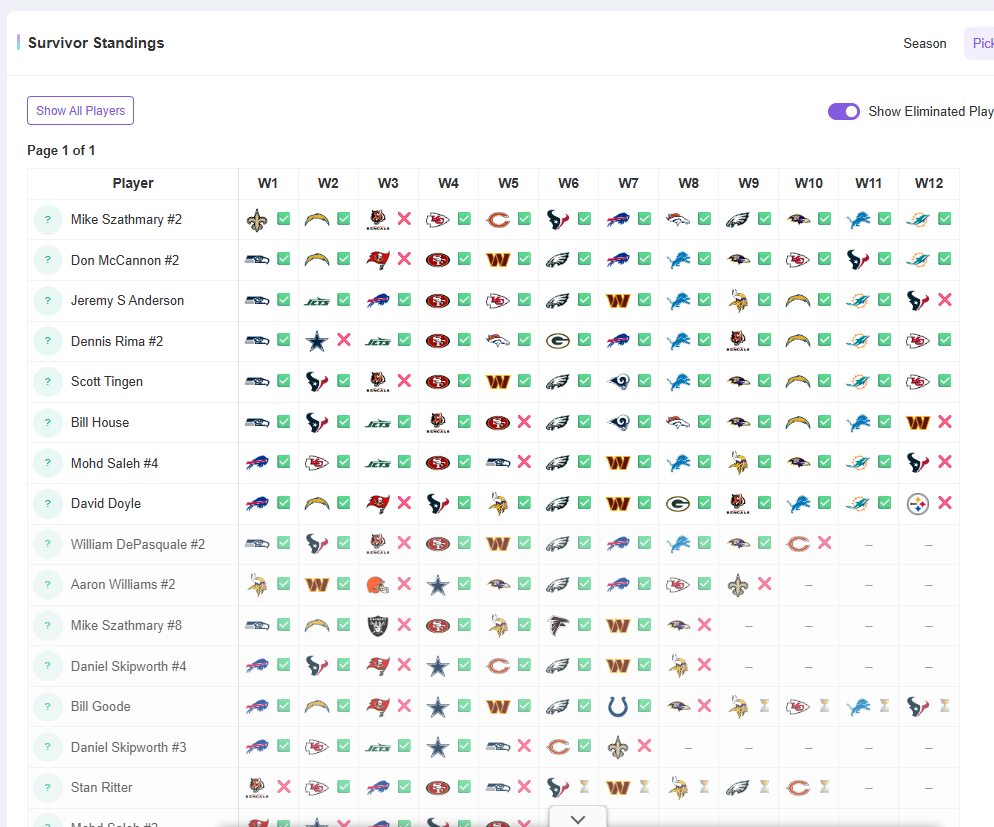The width and height of the screenshot is (994, 827).
Task: Click the green checkmark on Jeremy S Anderson's W1 pick
Action: (x=285, y=300)
